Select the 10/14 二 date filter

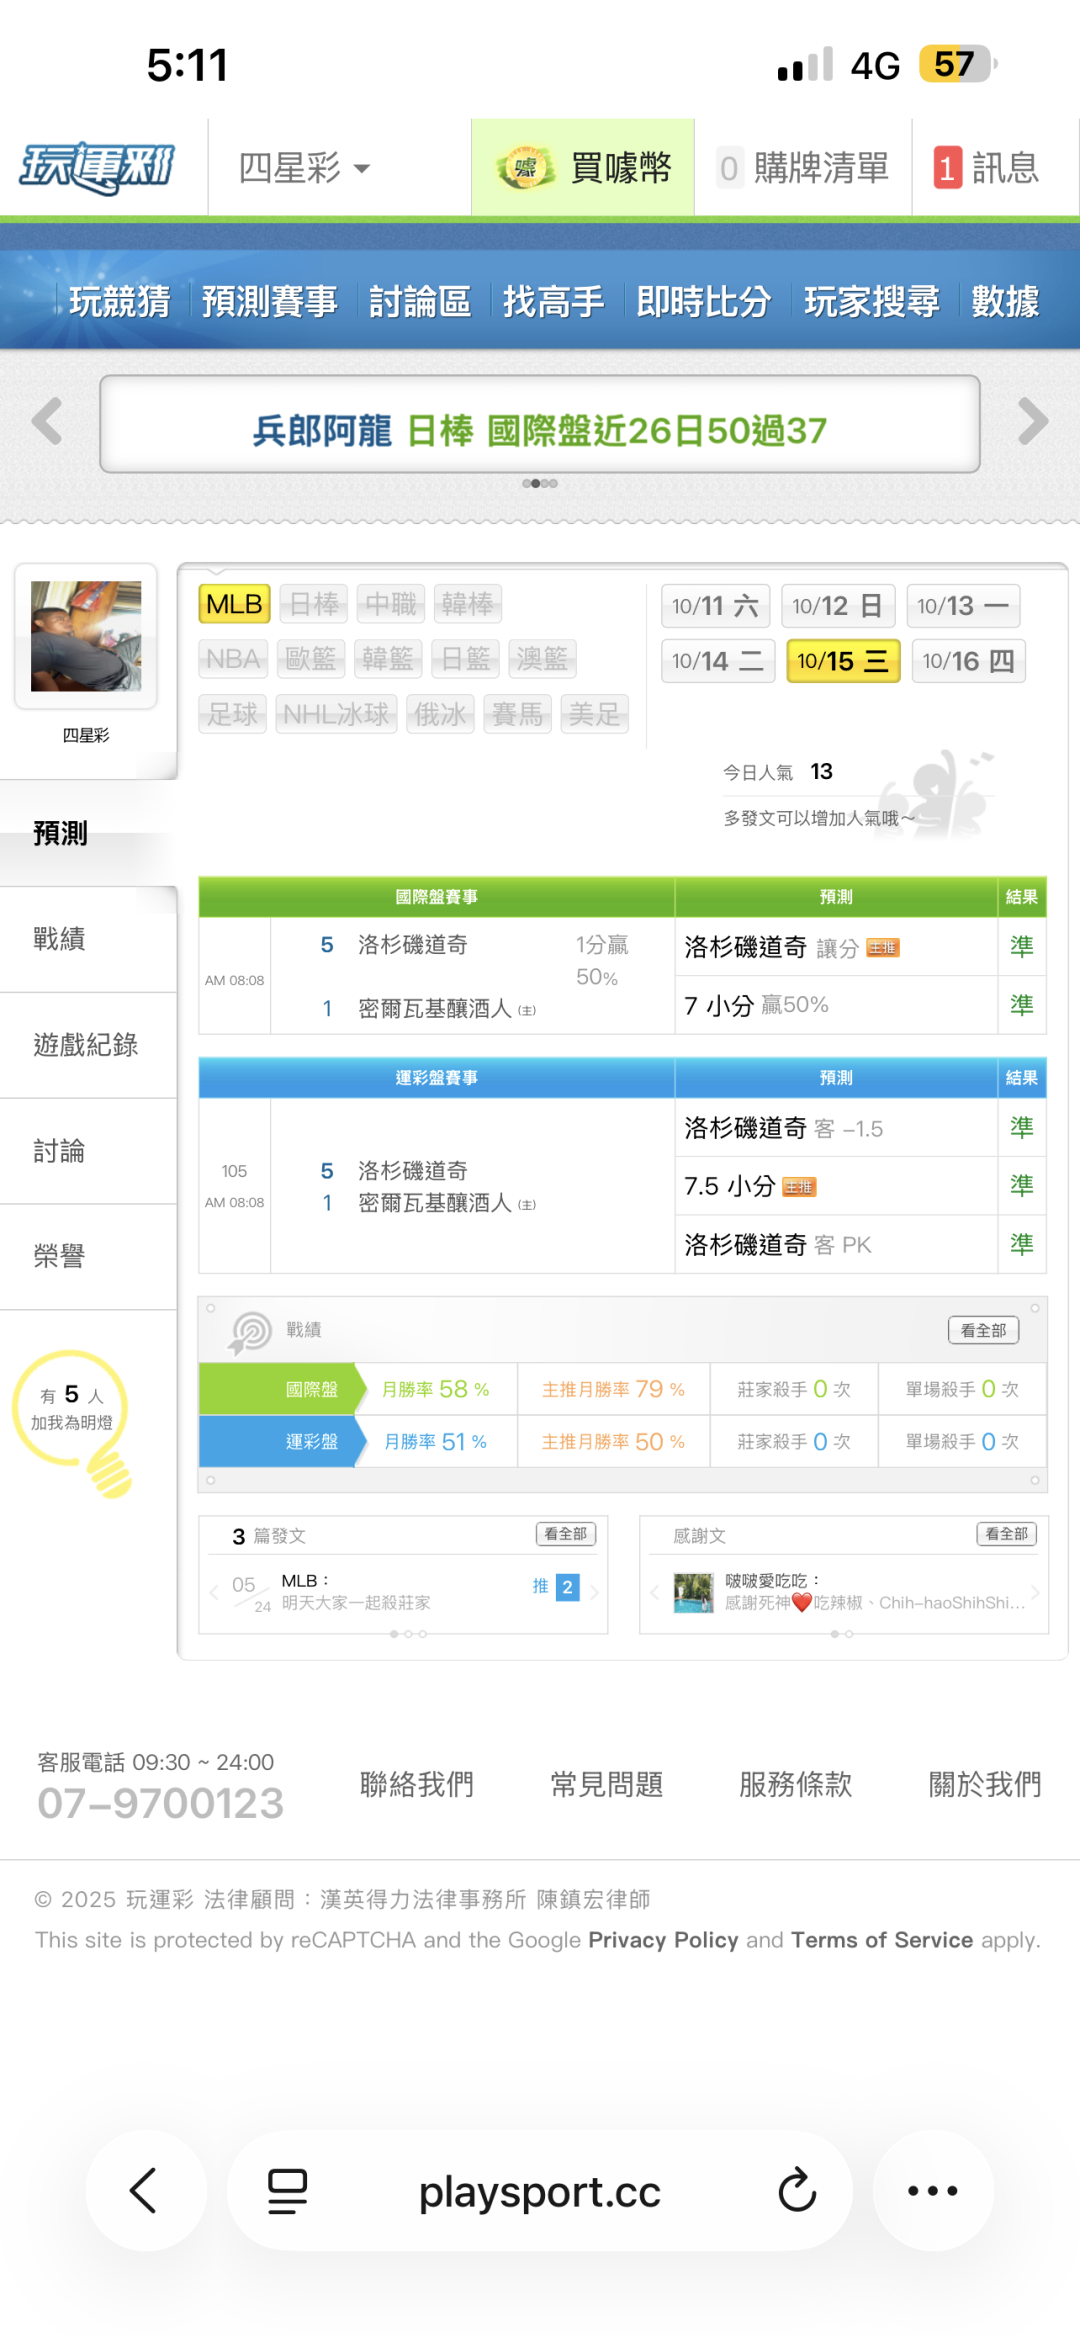717,661
